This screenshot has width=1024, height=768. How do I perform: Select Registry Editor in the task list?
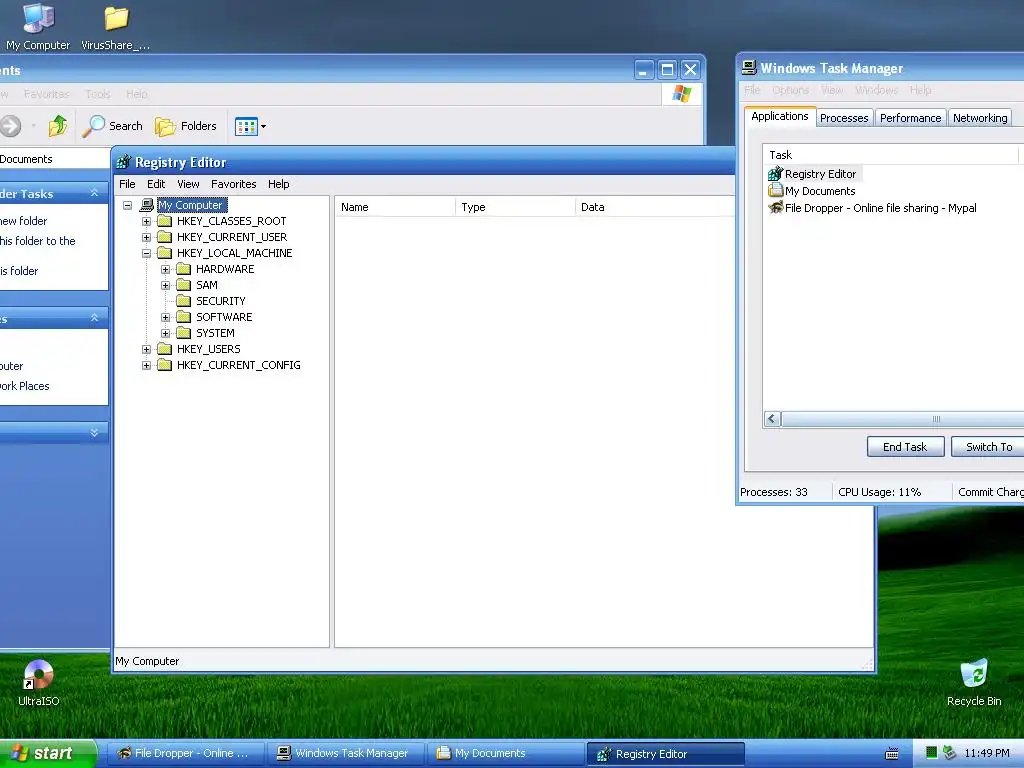pyautogui.click(x=813, y=174)
